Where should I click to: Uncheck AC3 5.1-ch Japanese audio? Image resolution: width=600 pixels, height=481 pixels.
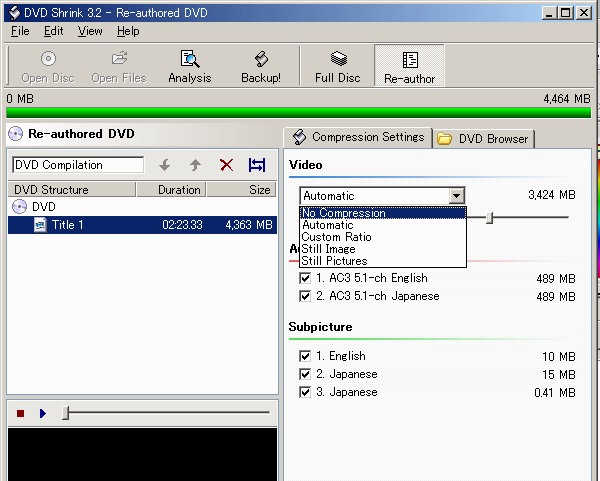306,296
